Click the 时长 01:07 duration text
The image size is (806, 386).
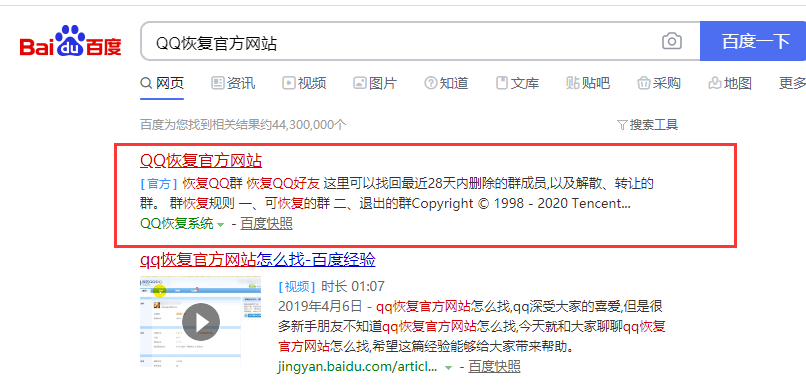tap(353, 286)
